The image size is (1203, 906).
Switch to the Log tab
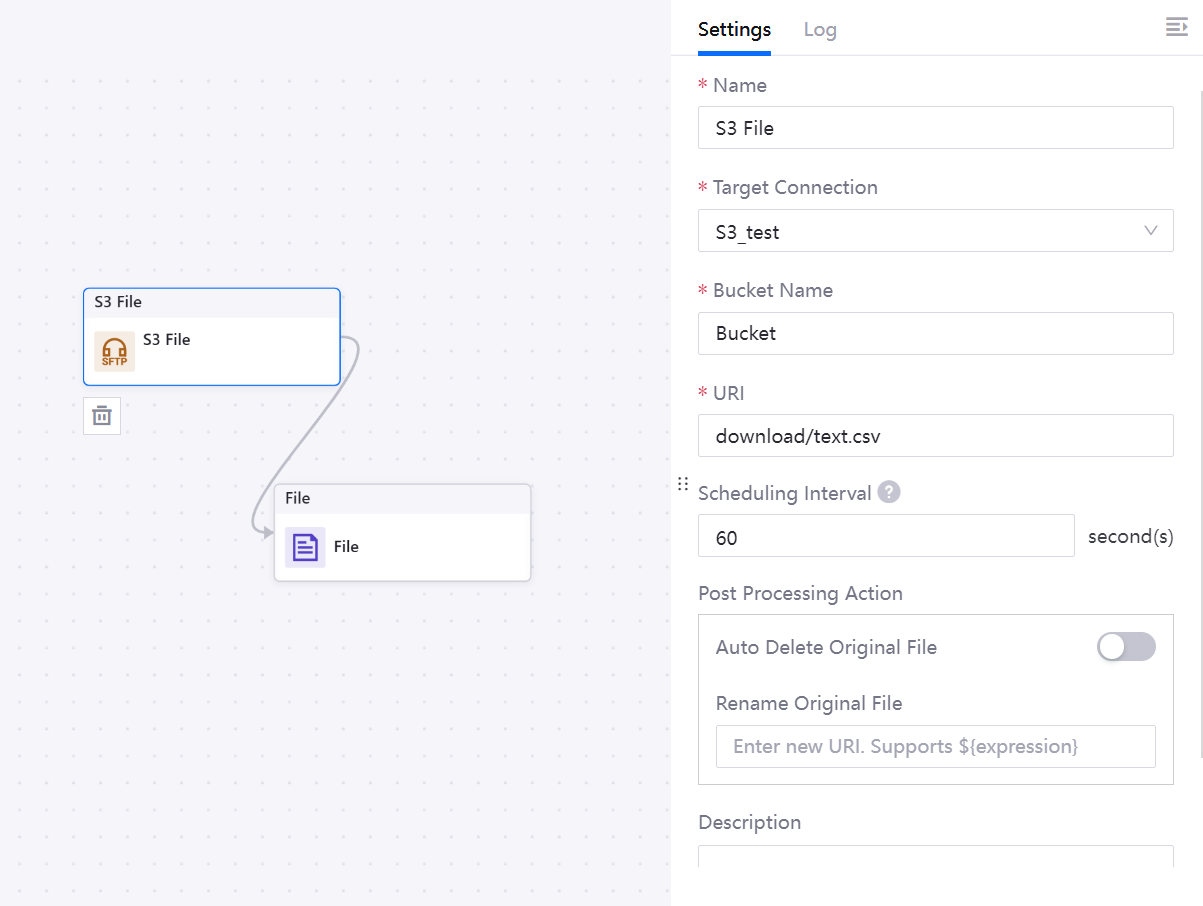[820, 29]
